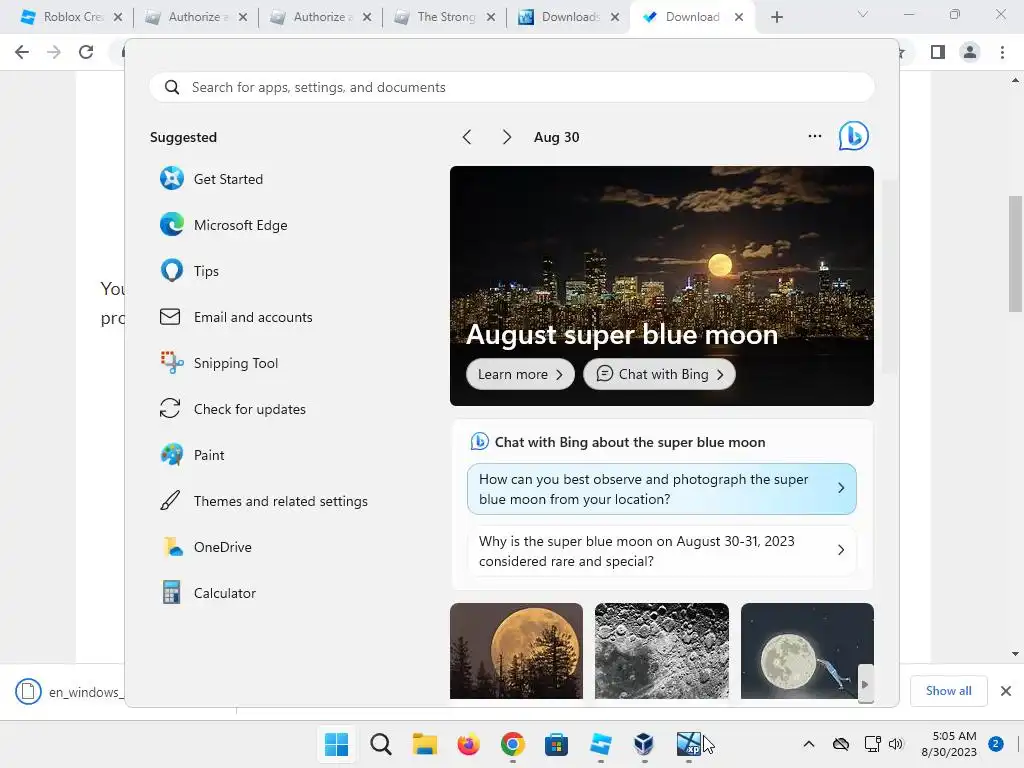Open Chrome three-dot menu

click(x=1002, y=52)
